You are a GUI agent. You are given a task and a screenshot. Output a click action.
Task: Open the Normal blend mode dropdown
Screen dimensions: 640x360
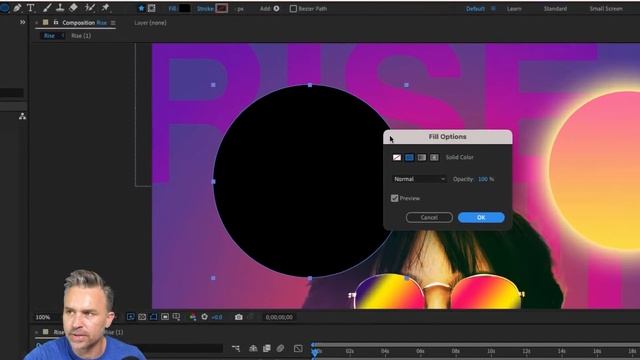pos(419,179)
